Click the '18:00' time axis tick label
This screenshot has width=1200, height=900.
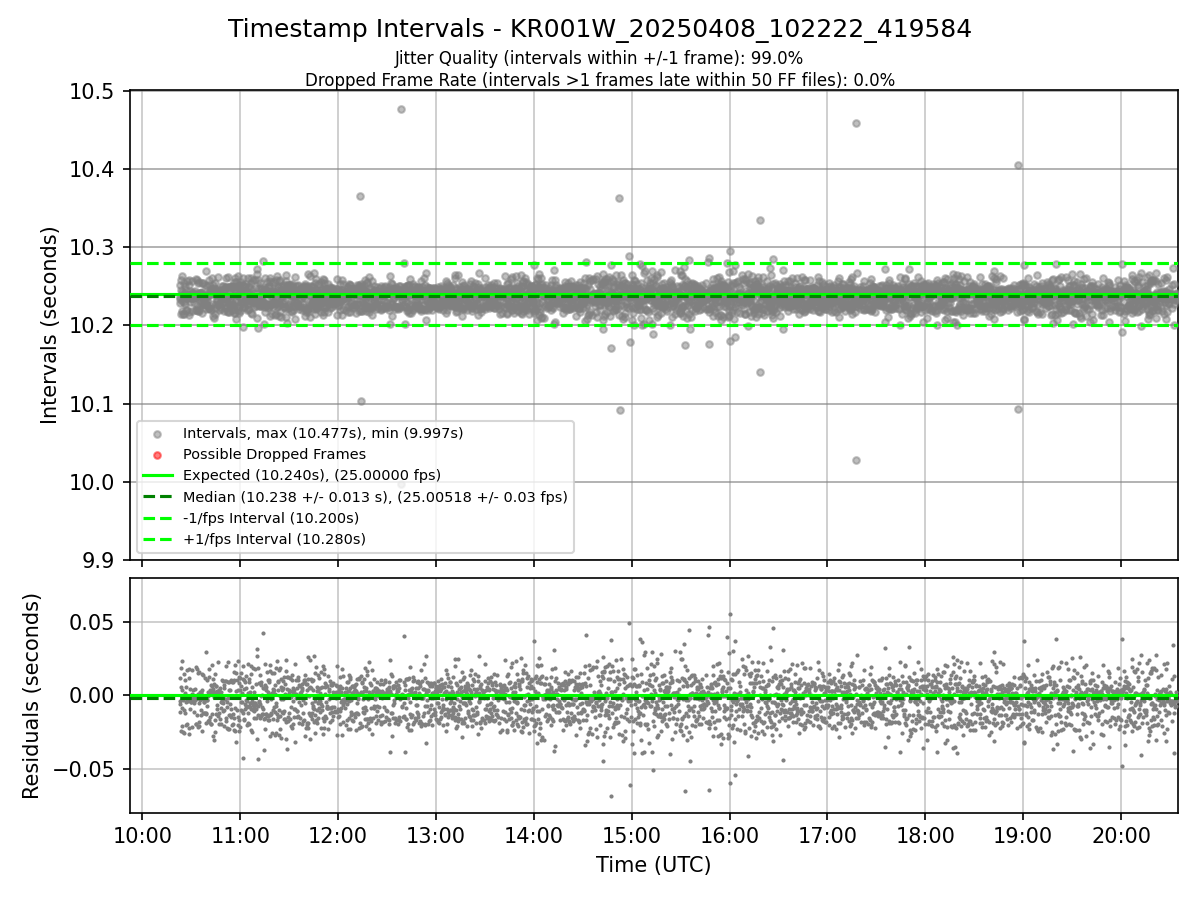point(924,835)
